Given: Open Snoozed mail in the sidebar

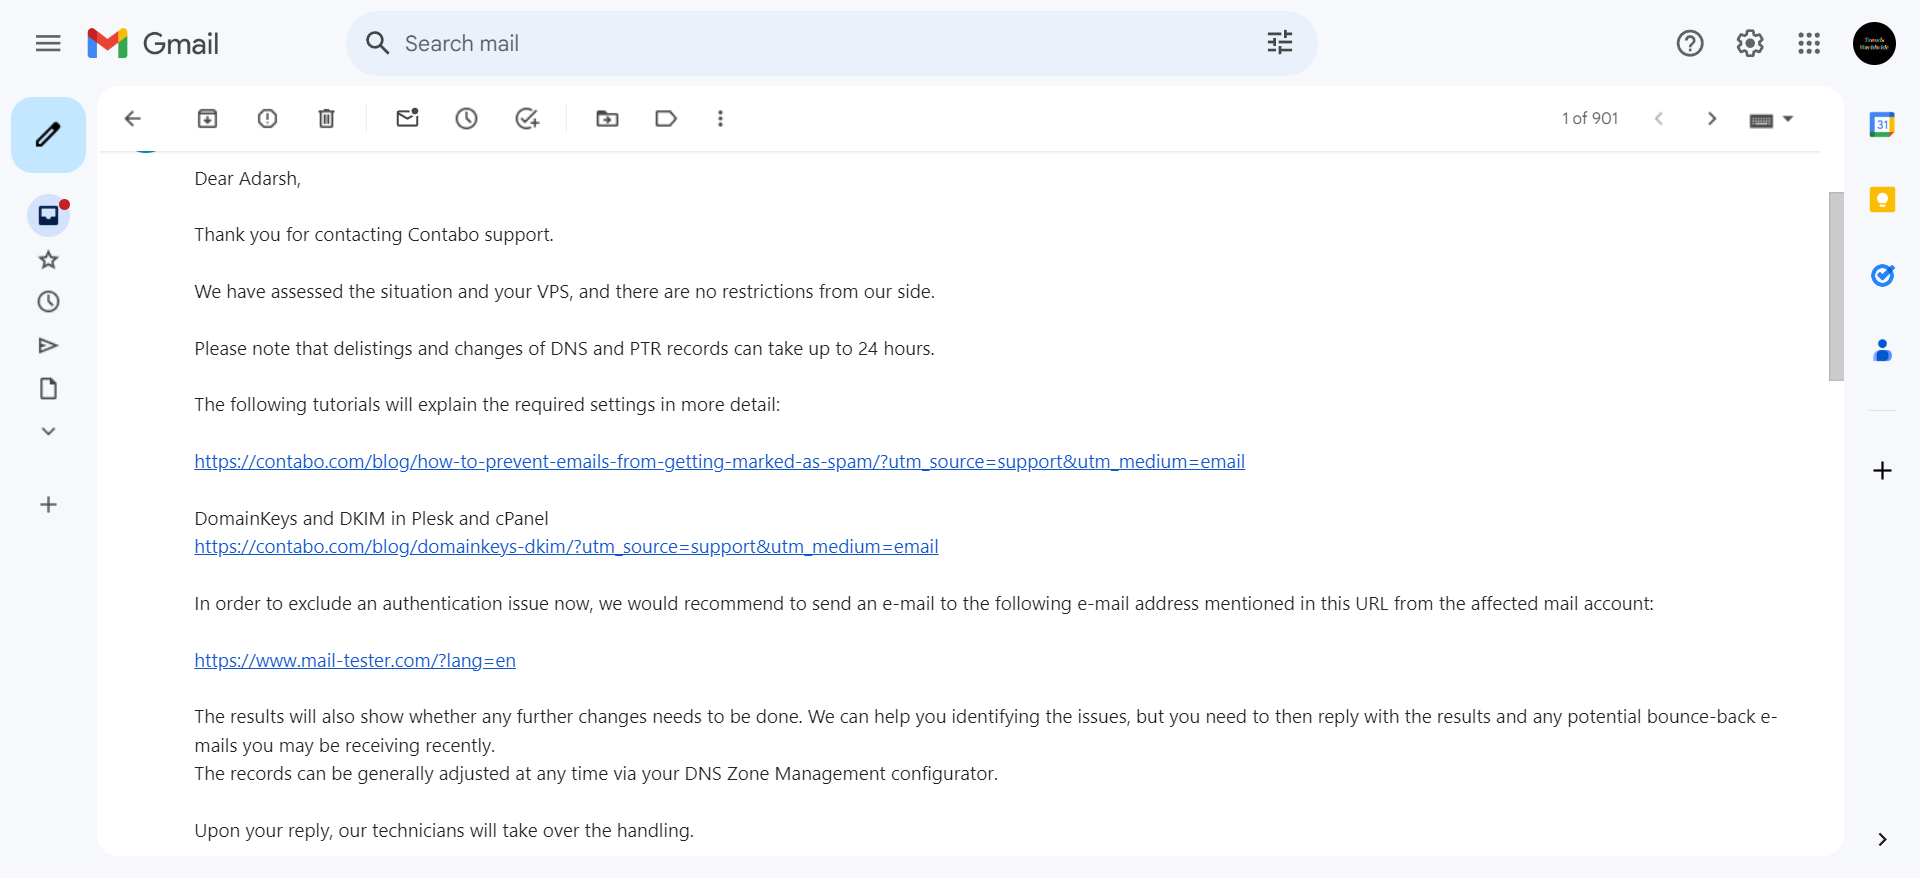Looking at the screenshot, I should (48, 302).
